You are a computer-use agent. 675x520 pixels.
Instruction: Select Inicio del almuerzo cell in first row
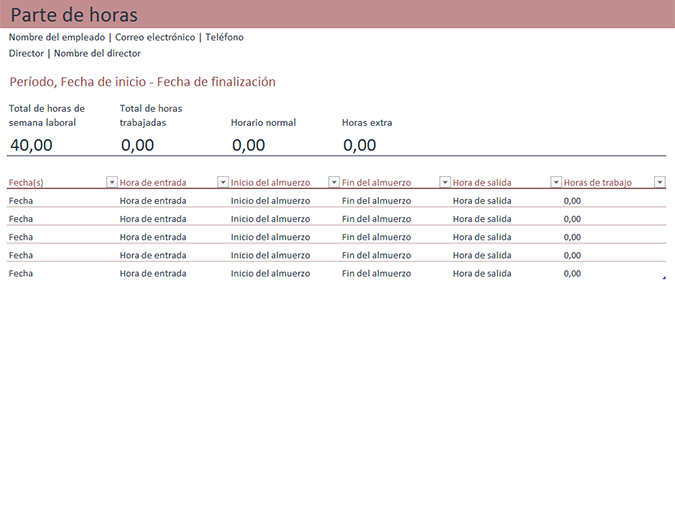[x=270, y=201]
